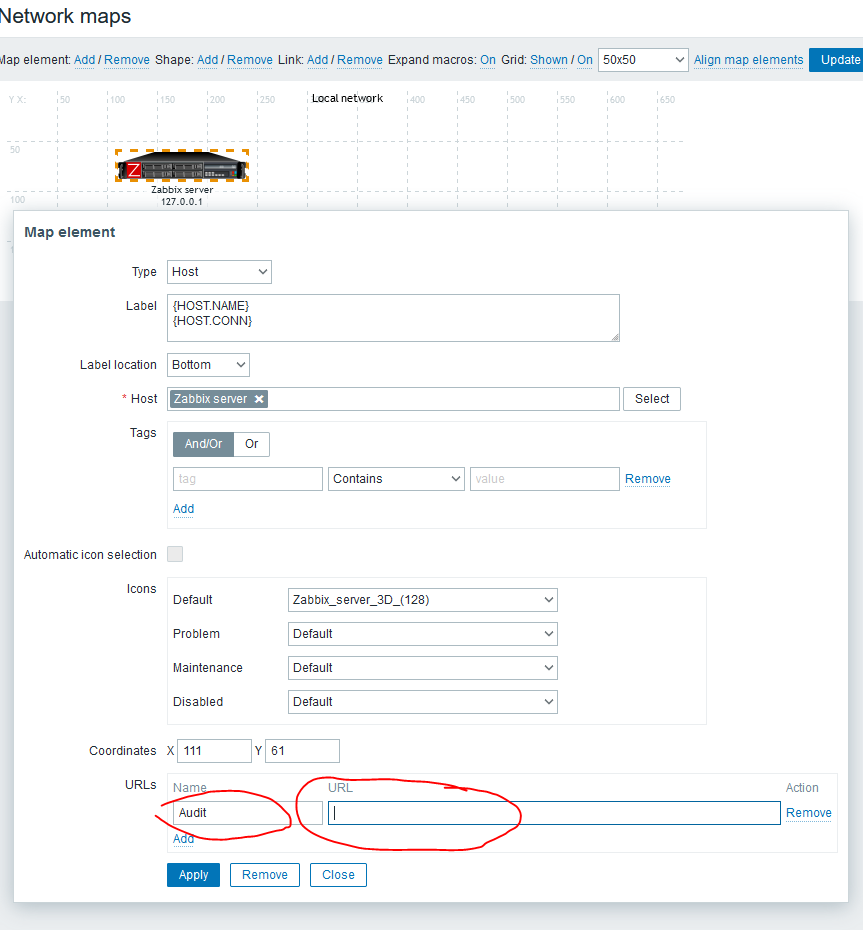This screenshot has height=930, width=863.
Task: Click the tag name input field
Action: click(x=248, y=479)
